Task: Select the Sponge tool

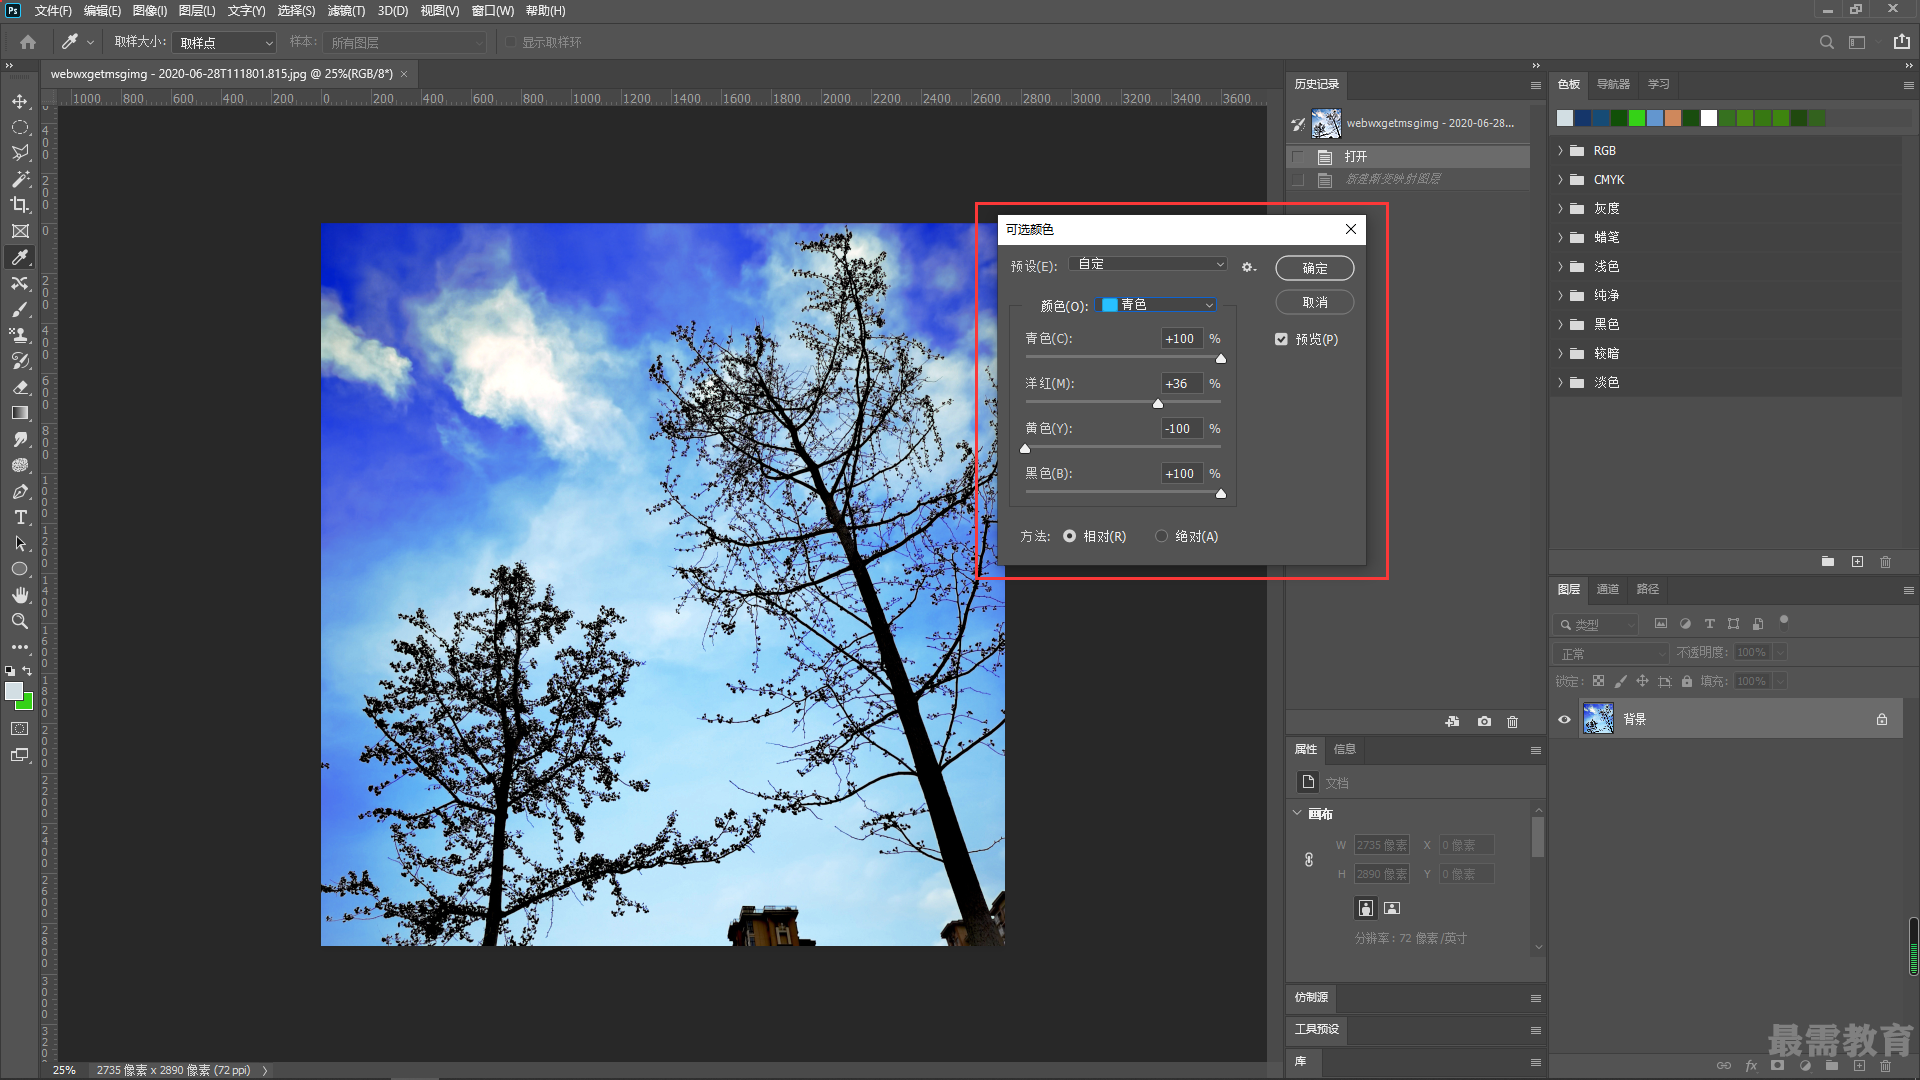Action: (x=20, y=465)
